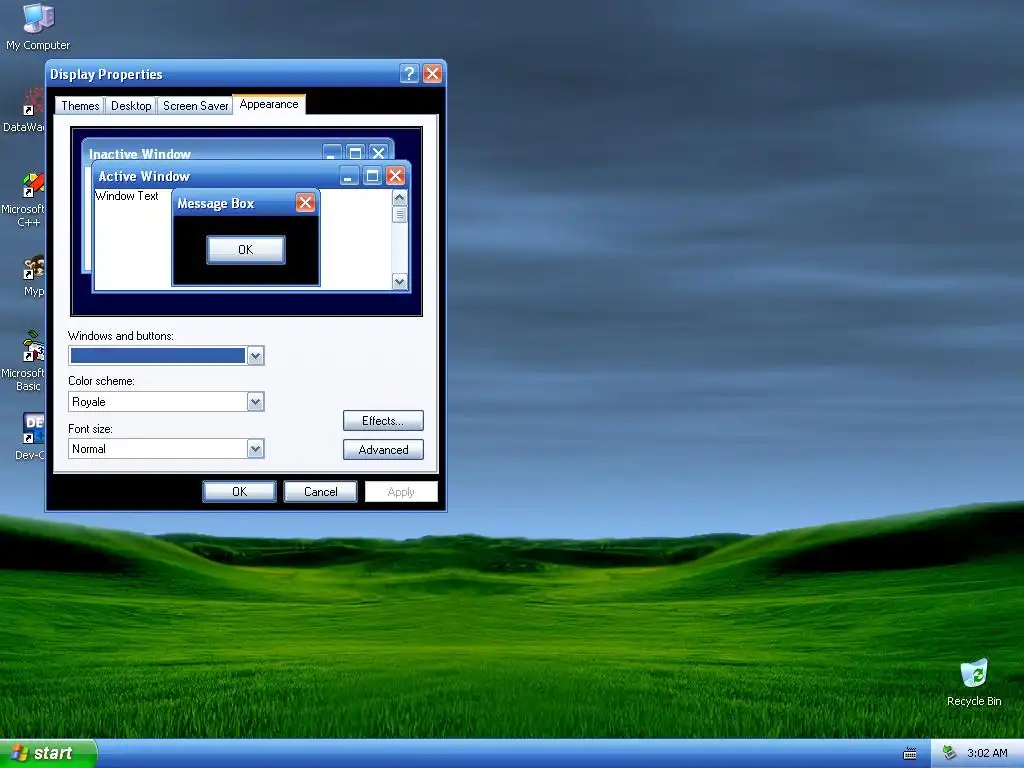
Task: Switch to the Screen Saver tab
Action: click(x=195, y=106)
